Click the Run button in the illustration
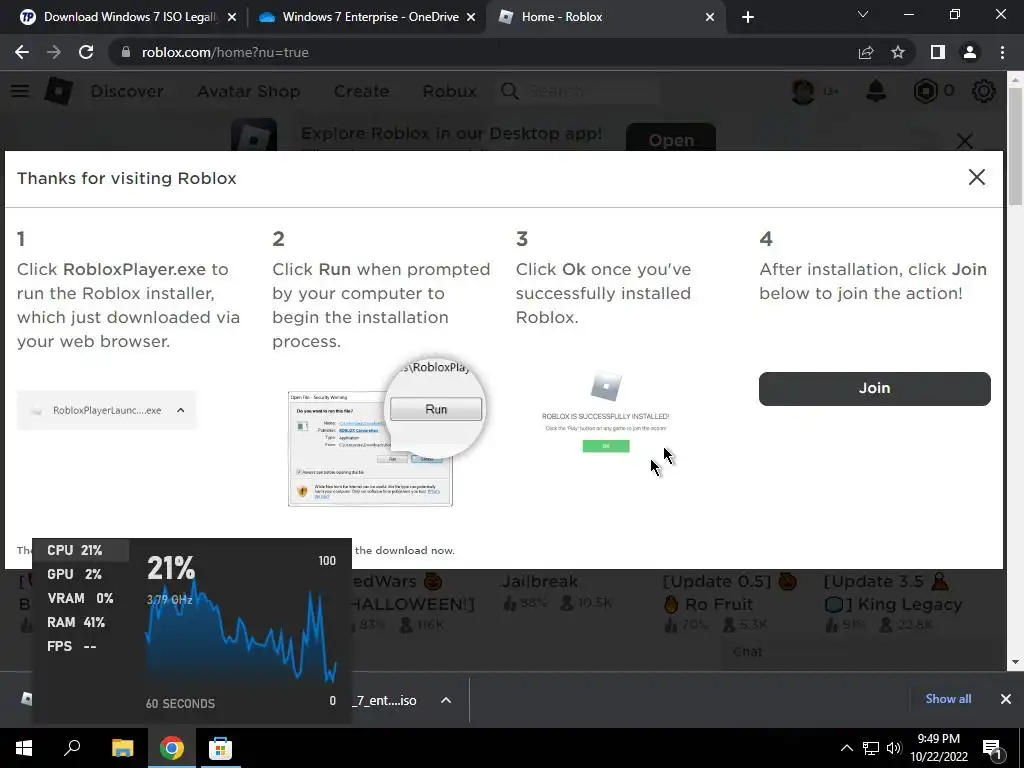 coord(436,409)
